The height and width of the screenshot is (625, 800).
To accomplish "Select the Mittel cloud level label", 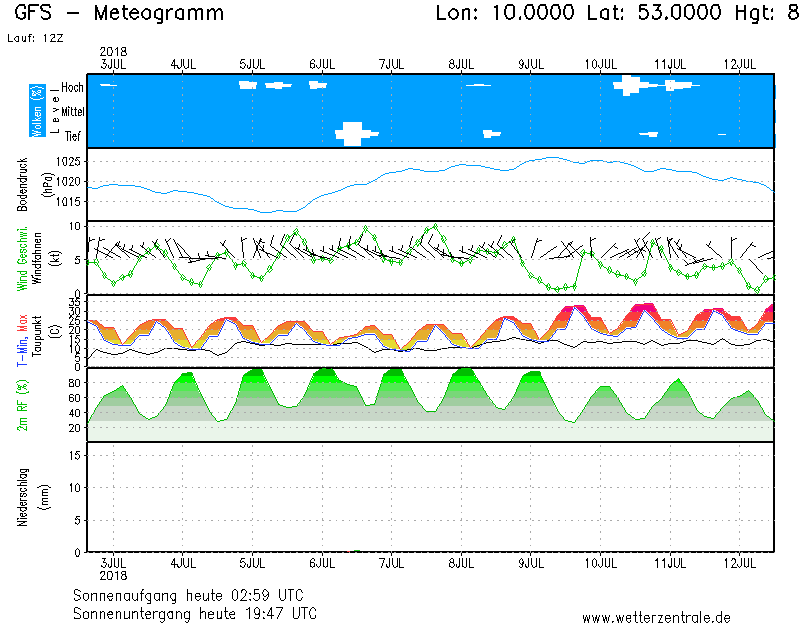I will (x=72, y=111).
